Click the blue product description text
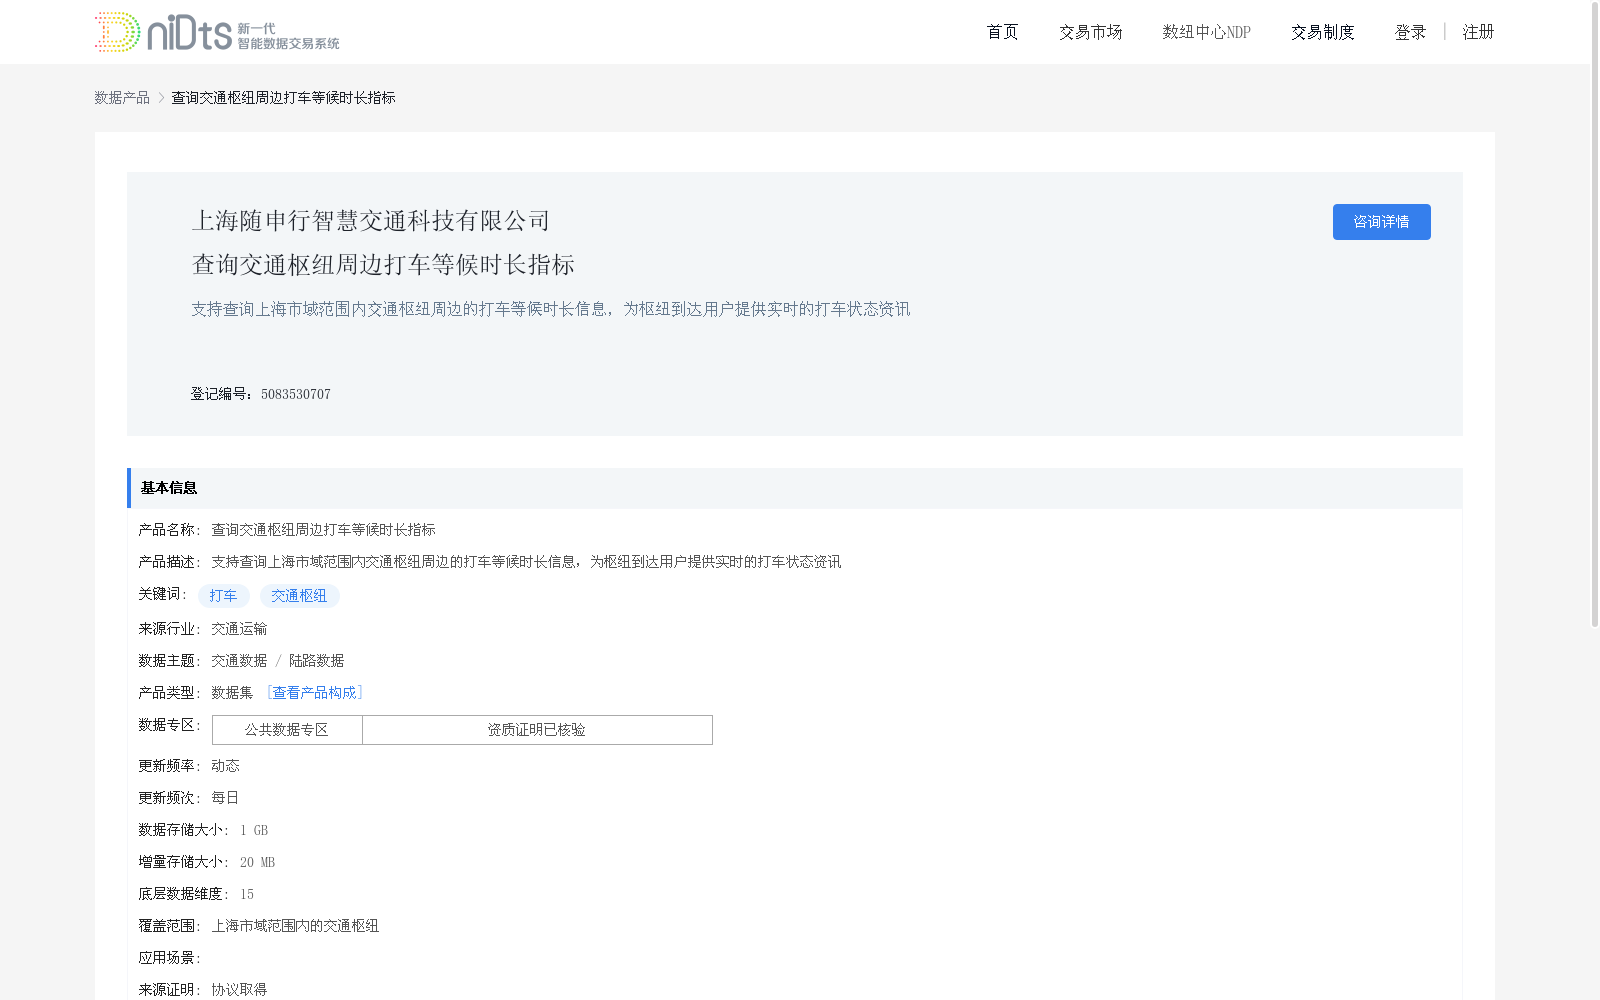Viewport: 1600px width, 1000px height. [551, 309]
